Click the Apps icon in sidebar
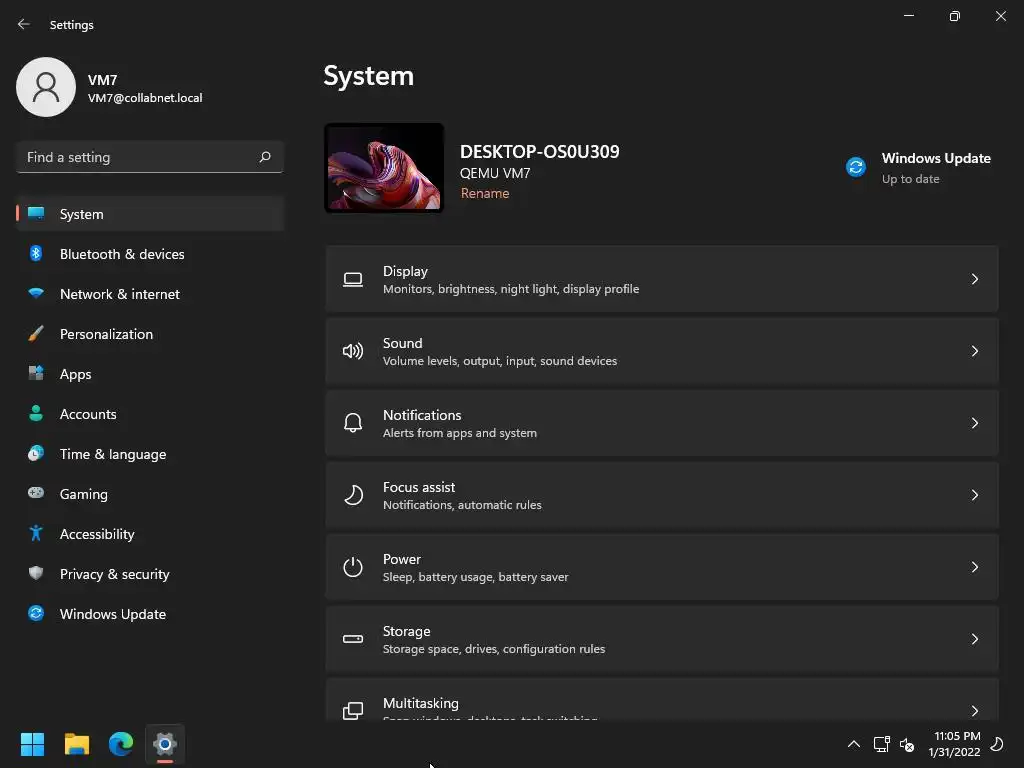1024x768 pixels. click(x=36, y=374)
